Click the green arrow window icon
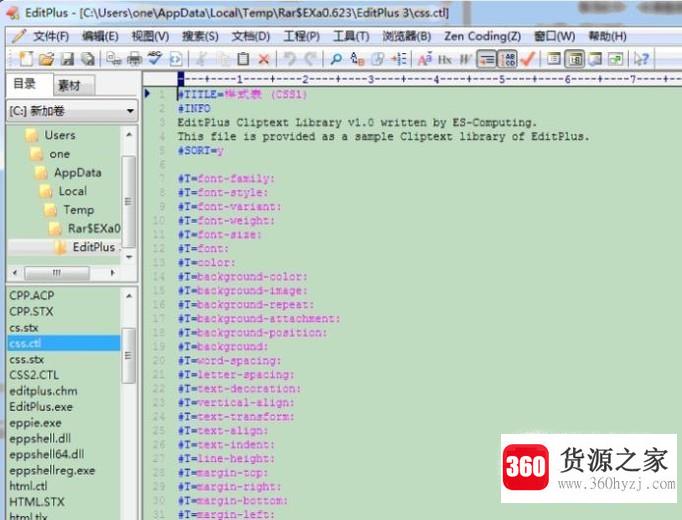 tap(615, 59)
